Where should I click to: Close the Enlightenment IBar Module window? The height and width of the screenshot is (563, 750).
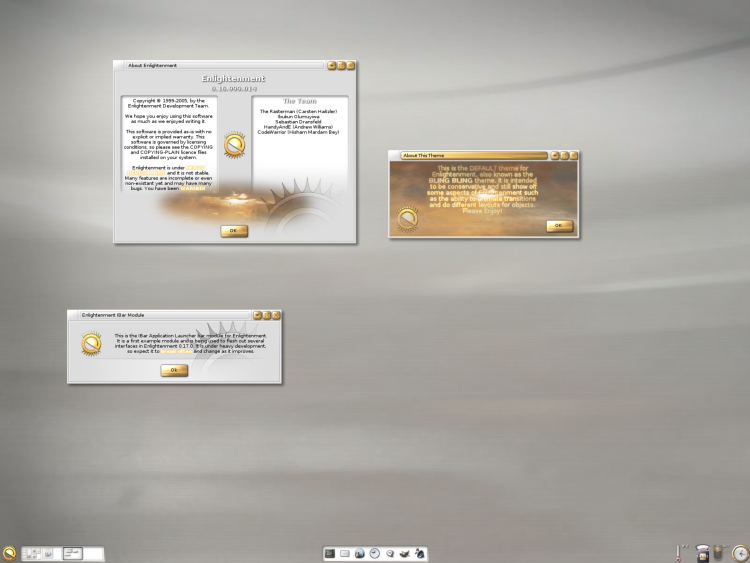(x=276, y=315)
